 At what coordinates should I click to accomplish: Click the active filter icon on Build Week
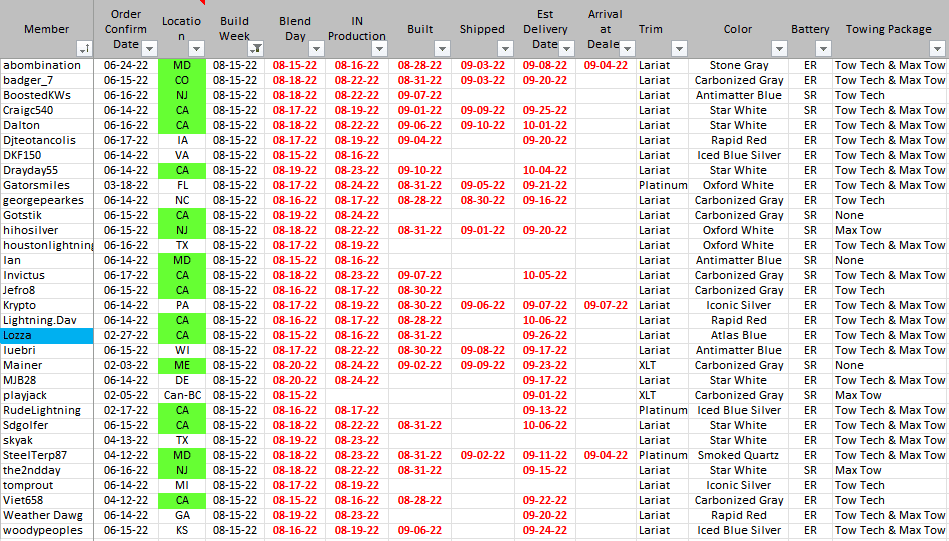[x=255, y=48]
